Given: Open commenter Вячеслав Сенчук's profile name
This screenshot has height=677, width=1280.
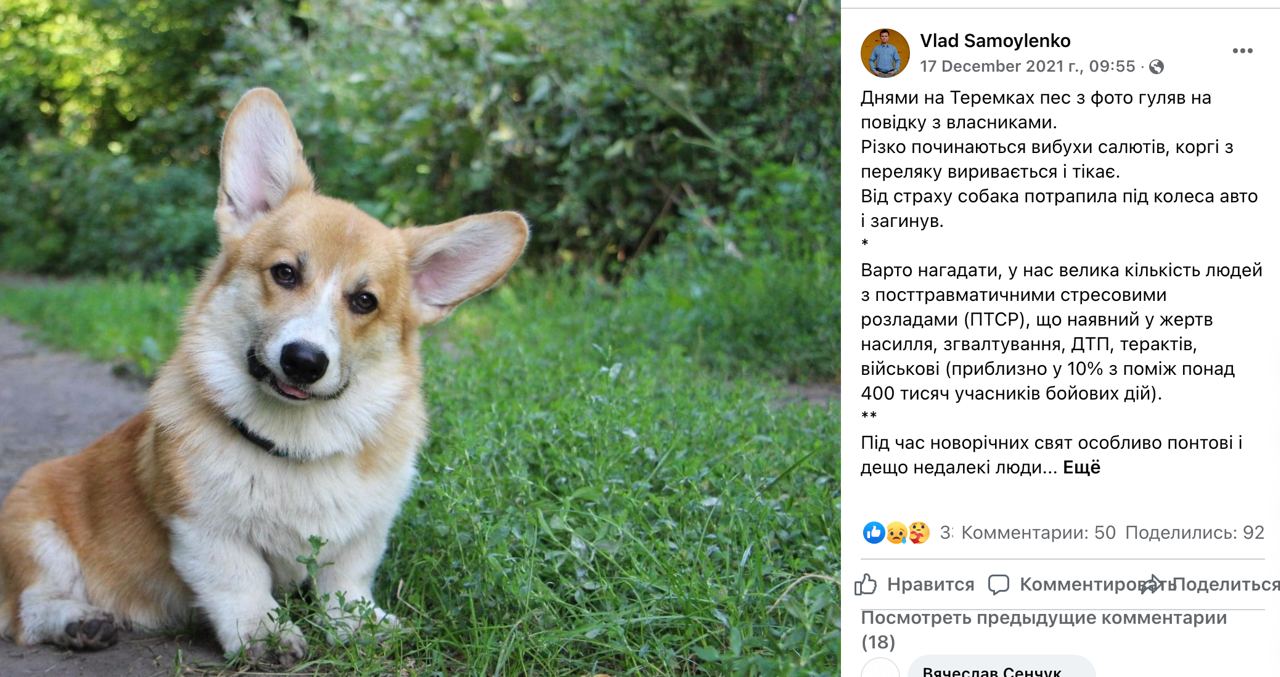Looking at the screenshot, I should (x=991, y=670).
